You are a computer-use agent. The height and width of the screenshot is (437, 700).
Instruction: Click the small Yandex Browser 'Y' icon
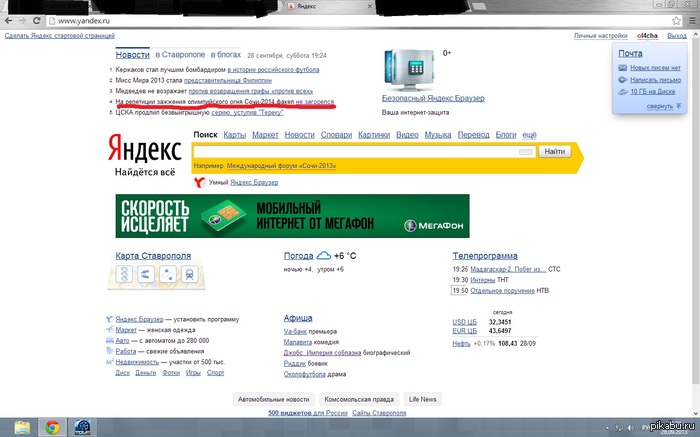pos(199,182)
